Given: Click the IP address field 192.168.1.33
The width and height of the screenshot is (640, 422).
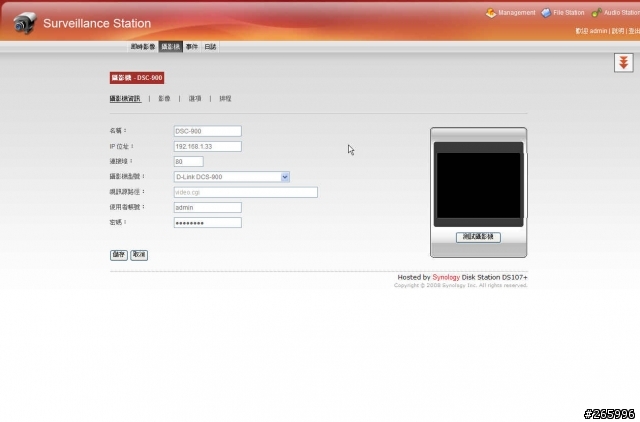Looking at the screenshot, I should 207,146.
